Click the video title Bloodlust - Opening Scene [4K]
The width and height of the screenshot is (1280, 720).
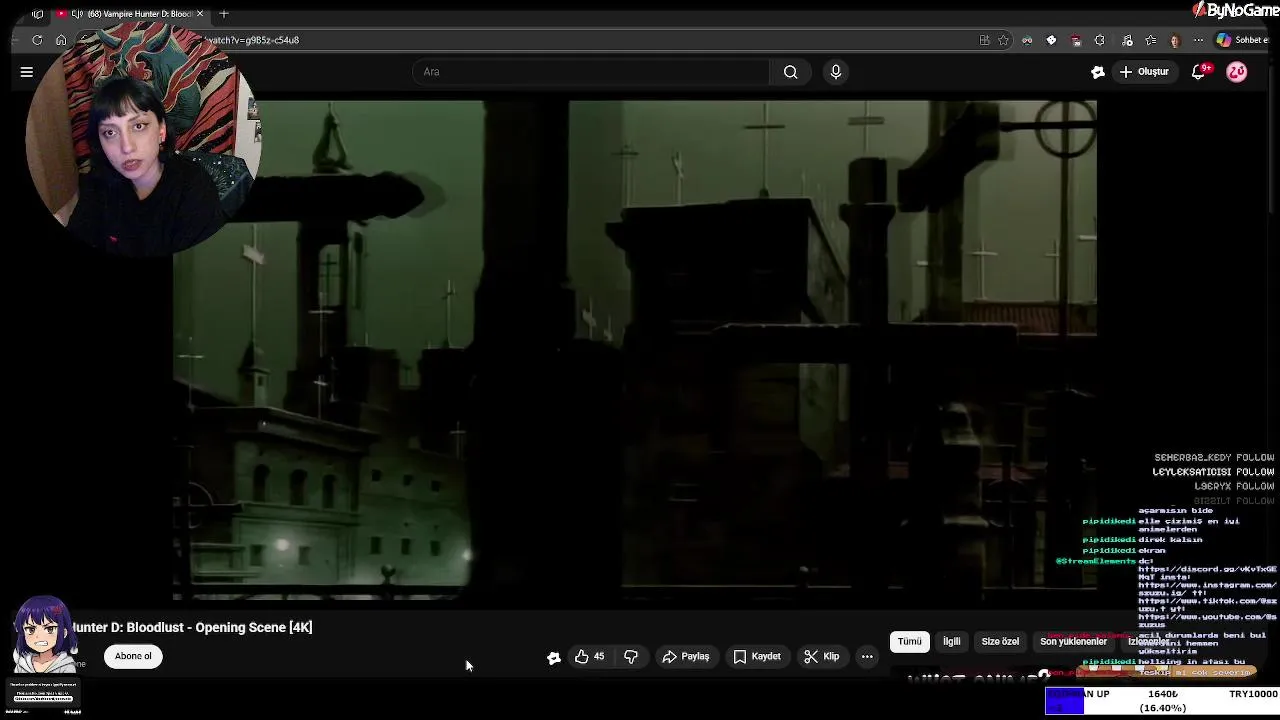(190, 628)
